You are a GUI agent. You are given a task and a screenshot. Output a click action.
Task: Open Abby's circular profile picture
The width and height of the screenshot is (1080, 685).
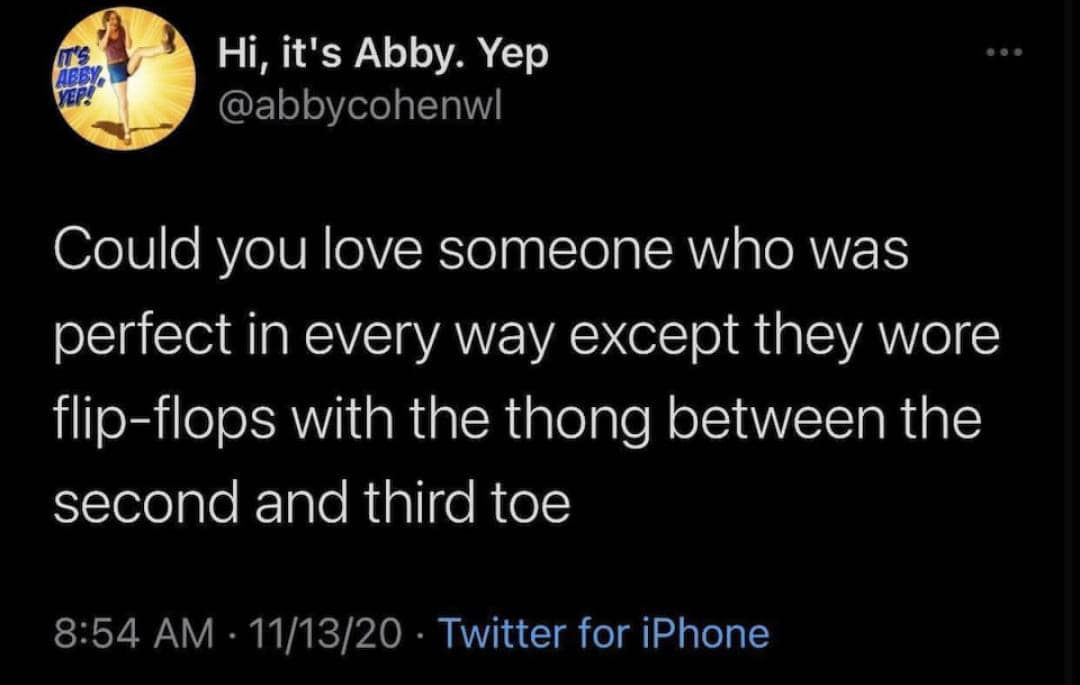[x=124, y=77]
